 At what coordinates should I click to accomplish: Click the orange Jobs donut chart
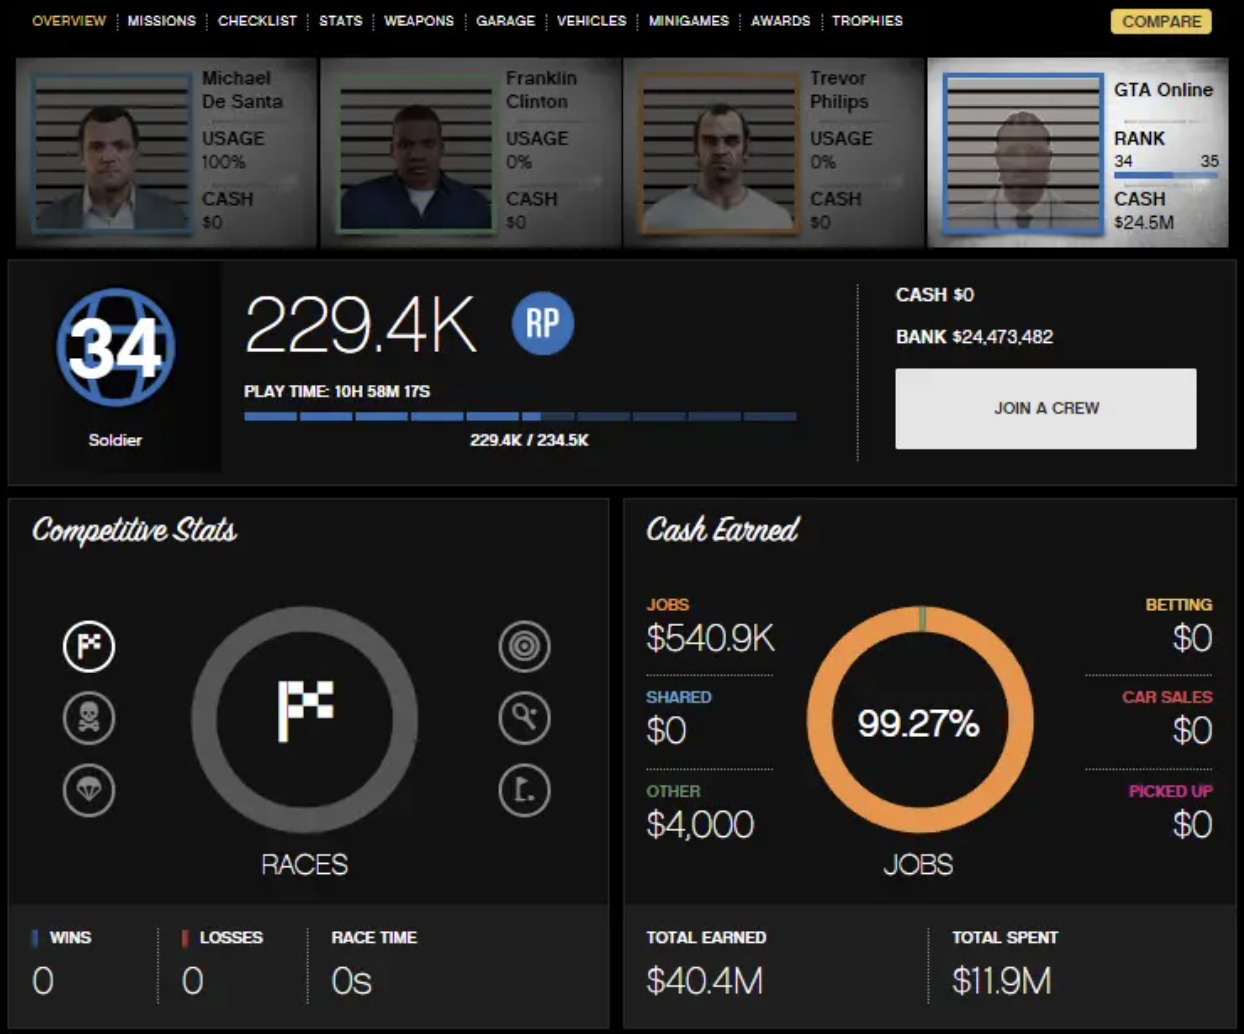click(920, 720)
